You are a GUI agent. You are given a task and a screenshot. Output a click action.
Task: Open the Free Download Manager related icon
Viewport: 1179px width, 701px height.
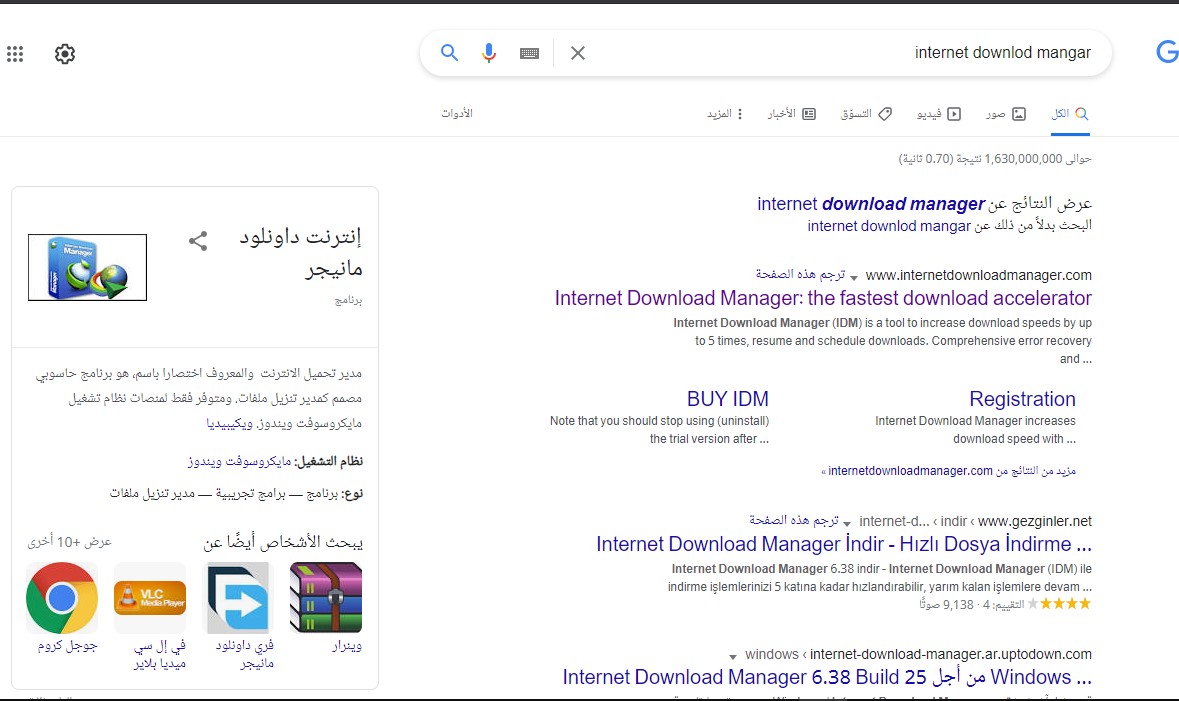pos(238,598)
